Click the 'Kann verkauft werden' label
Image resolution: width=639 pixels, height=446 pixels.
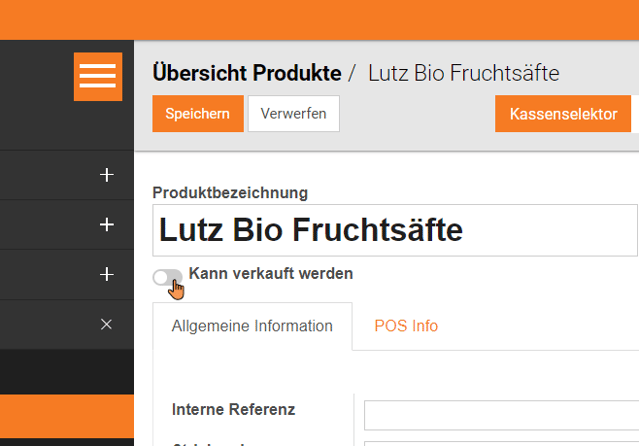270,273
